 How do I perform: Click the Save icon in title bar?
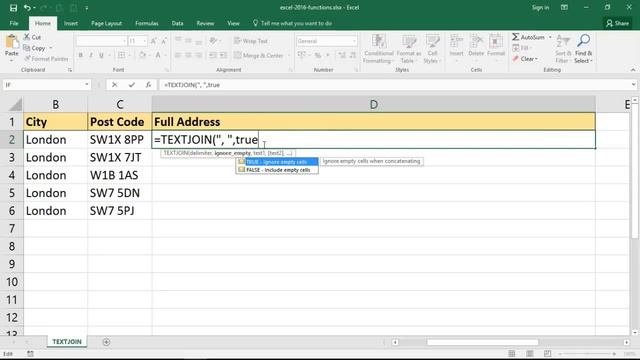pyautogui.click(x=13, y=8)
